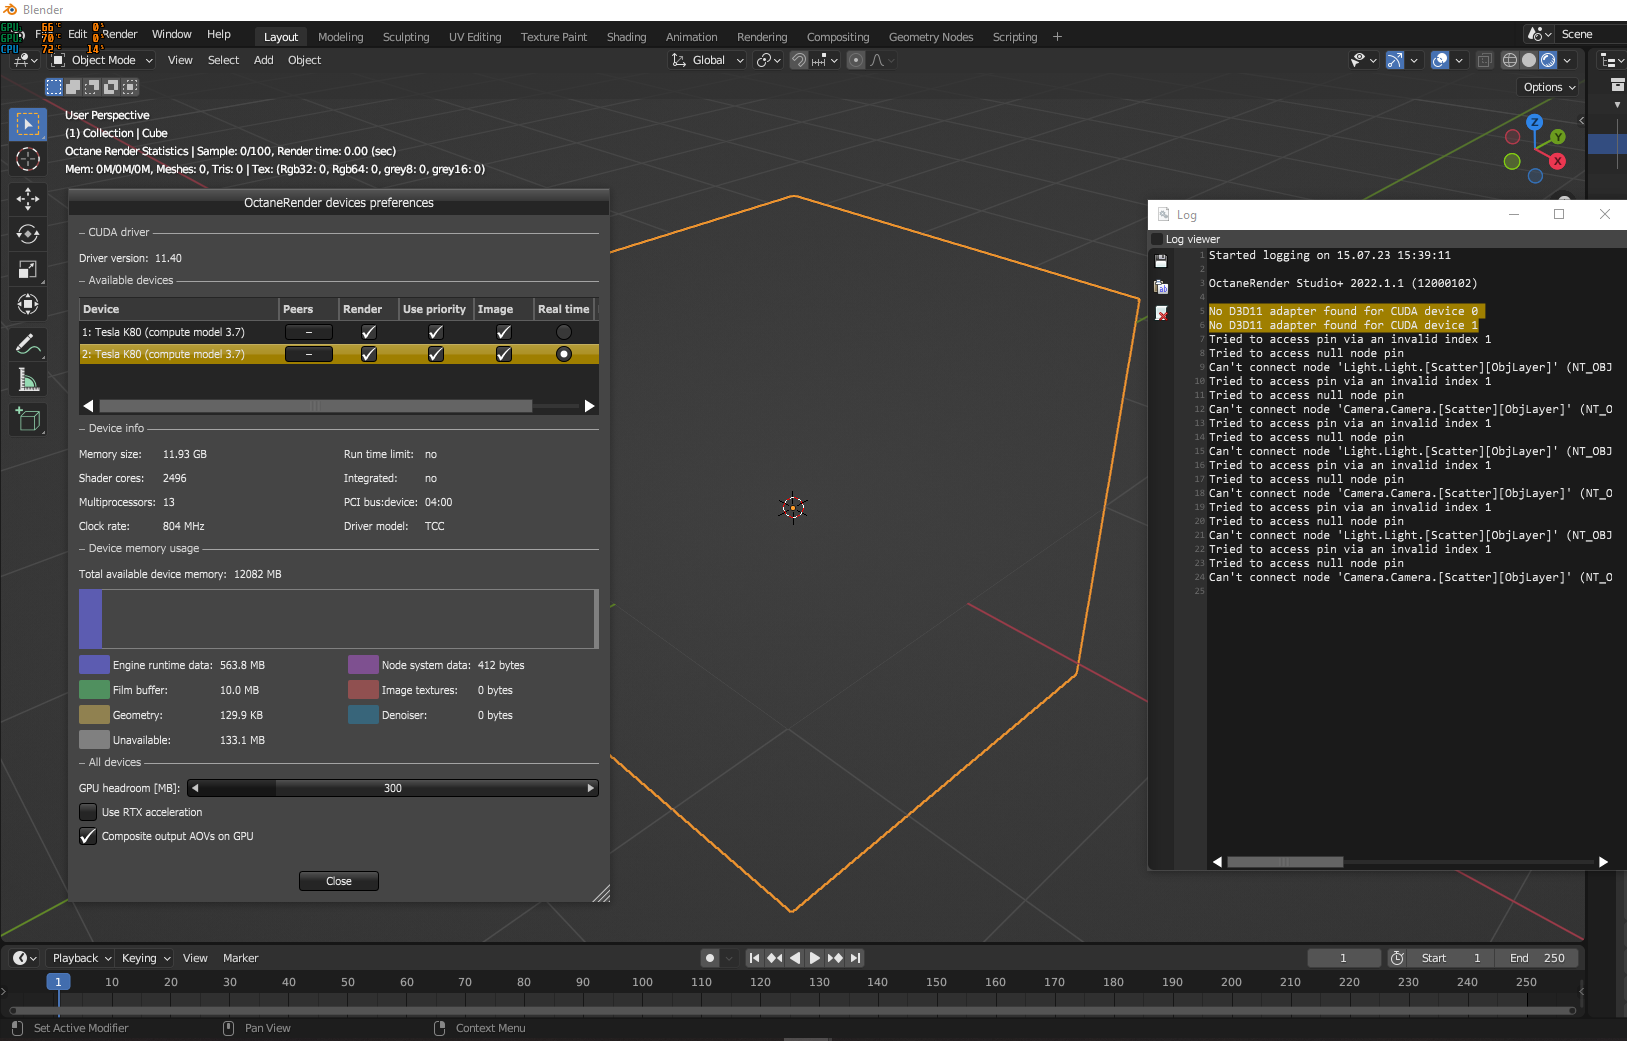1627x1041 pixels.
Task: Switch to the Geometry Nodes workspace tab
Action: click(x=931, y=37)
